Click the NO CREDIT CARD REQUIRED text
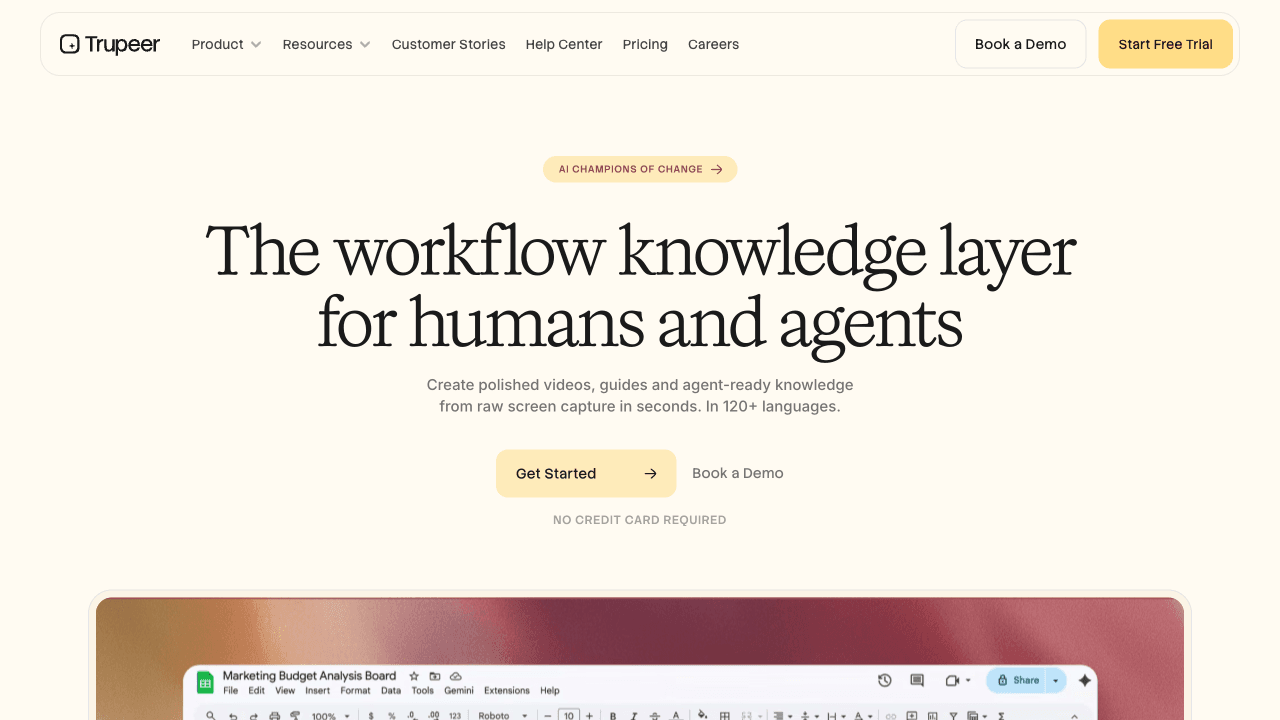The height and width of the screenshot is (720, 1280). click(x=640, y=520)
